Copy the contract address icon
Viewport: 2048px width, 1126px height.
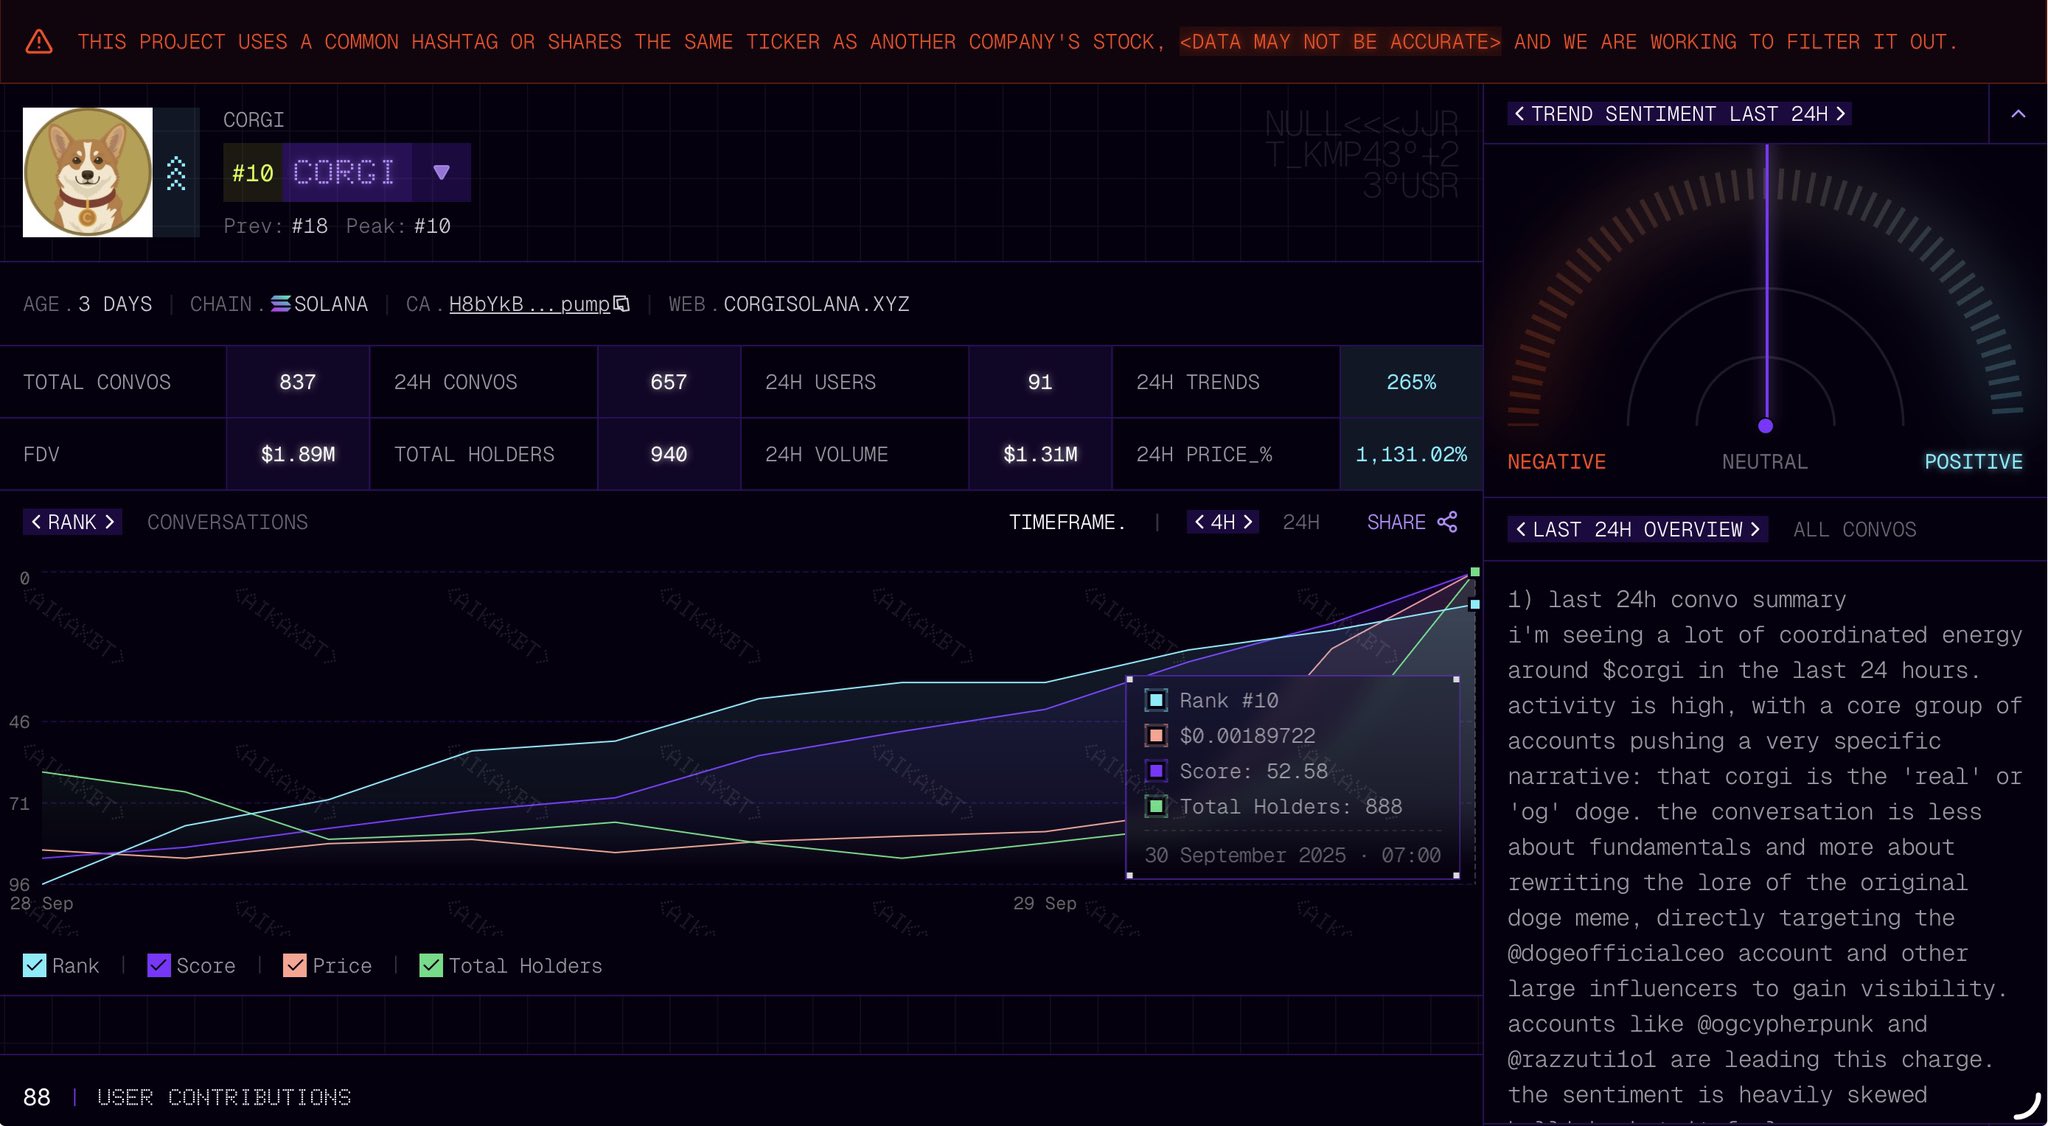[622, 304]
